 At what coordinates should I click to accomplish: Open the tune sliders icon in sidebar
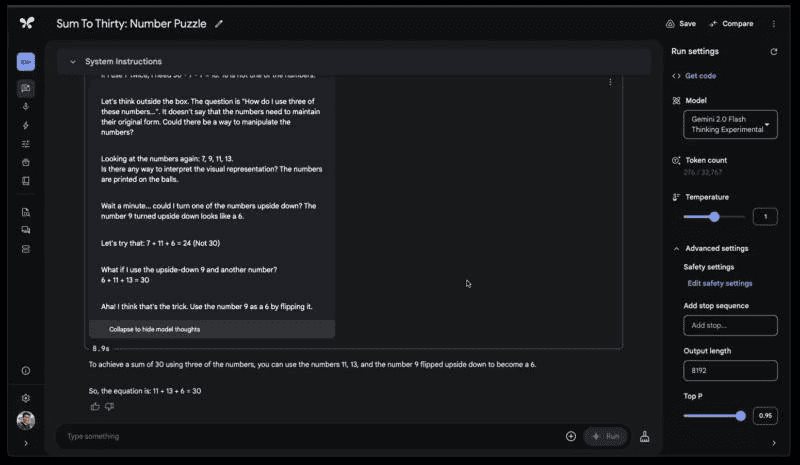pyautogui.click(x=26, y=144)
